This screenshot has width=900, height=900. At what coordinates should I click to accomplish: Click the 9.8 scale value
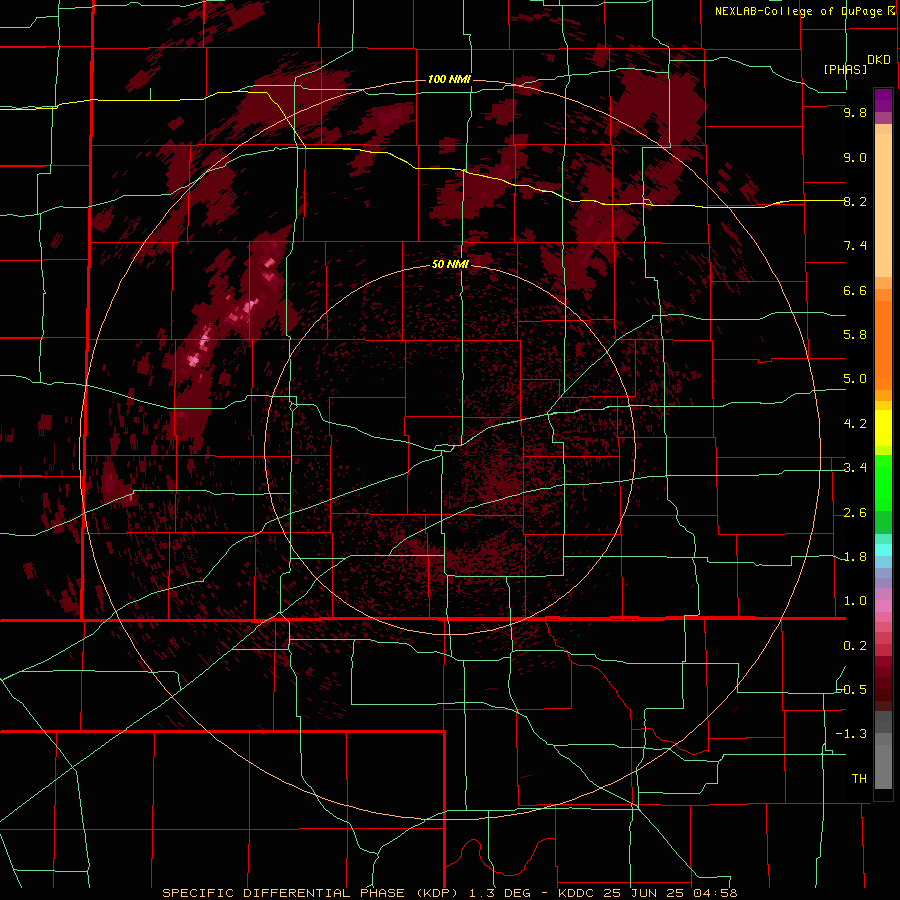coord(855,112)
